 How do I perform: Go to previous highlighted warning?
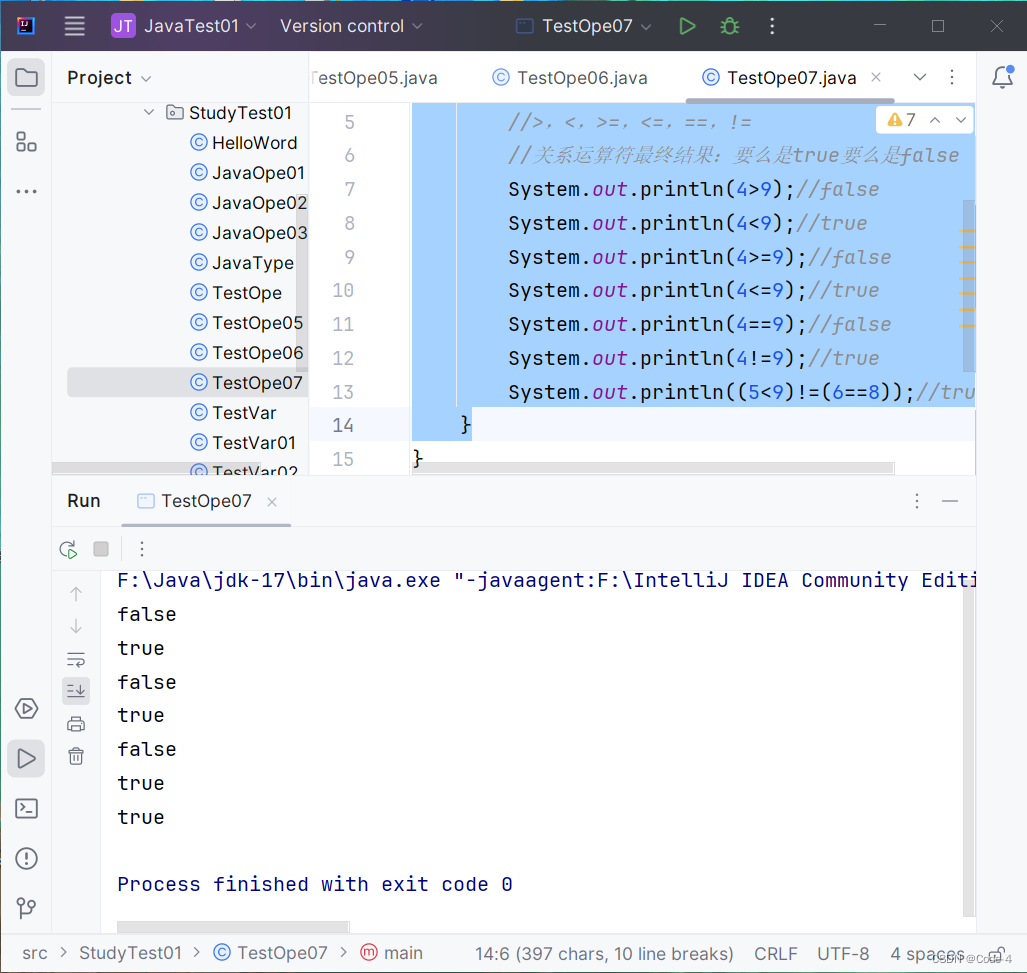pyautogui.click(x=935, y=120)
